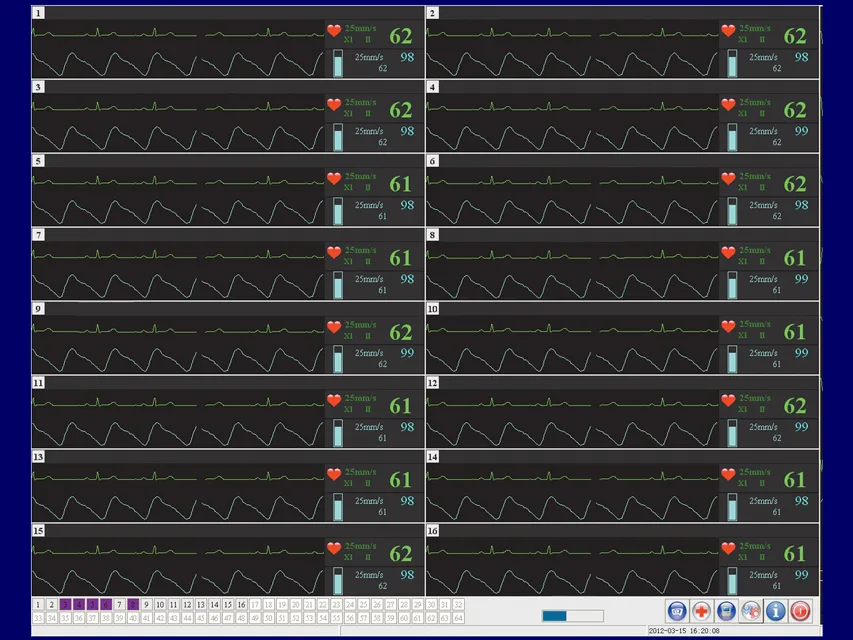The image size is (853, 640).
Task: Click the SpO2 bar indicator in bed 16
Action: (x=732, y=581)
